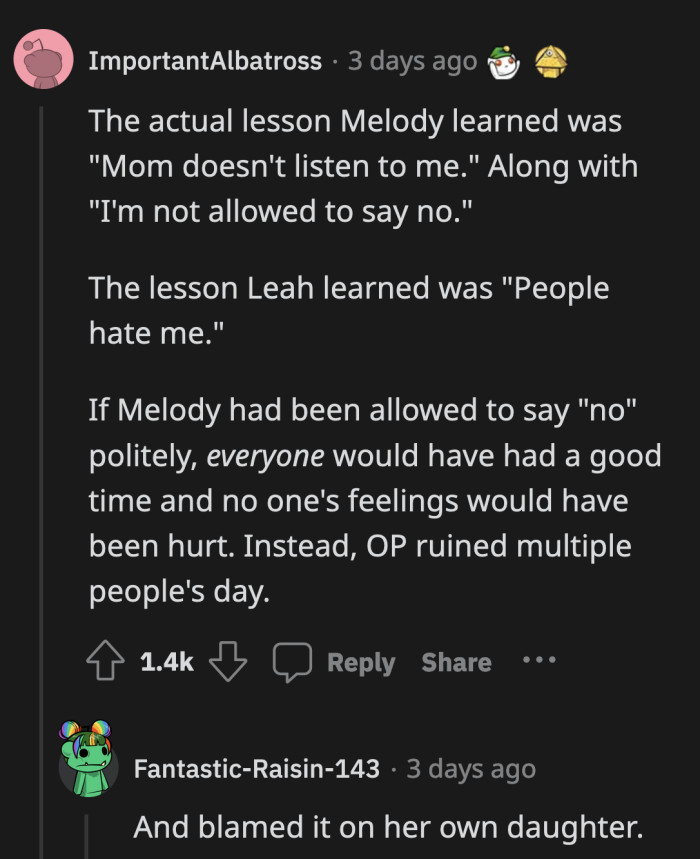Image resolution: width=700 pixels, height=859 pixels.
Task: View the elf Snoo award icon
Action: point(504,60)
